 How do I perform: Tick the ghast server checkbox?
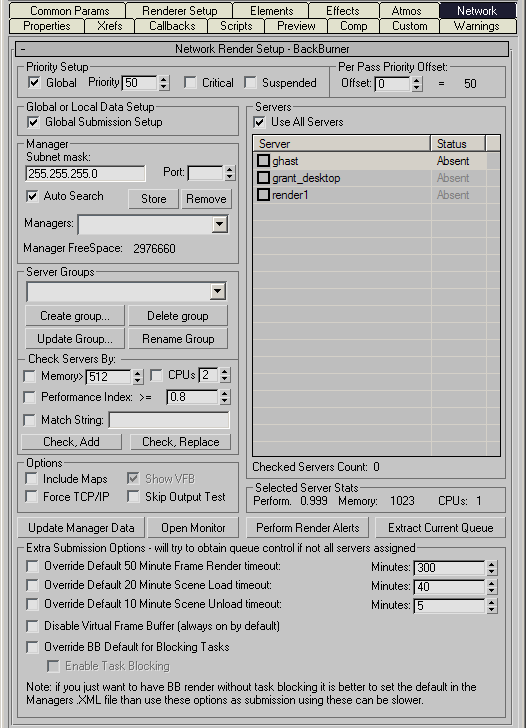click(x=263, y=161)
